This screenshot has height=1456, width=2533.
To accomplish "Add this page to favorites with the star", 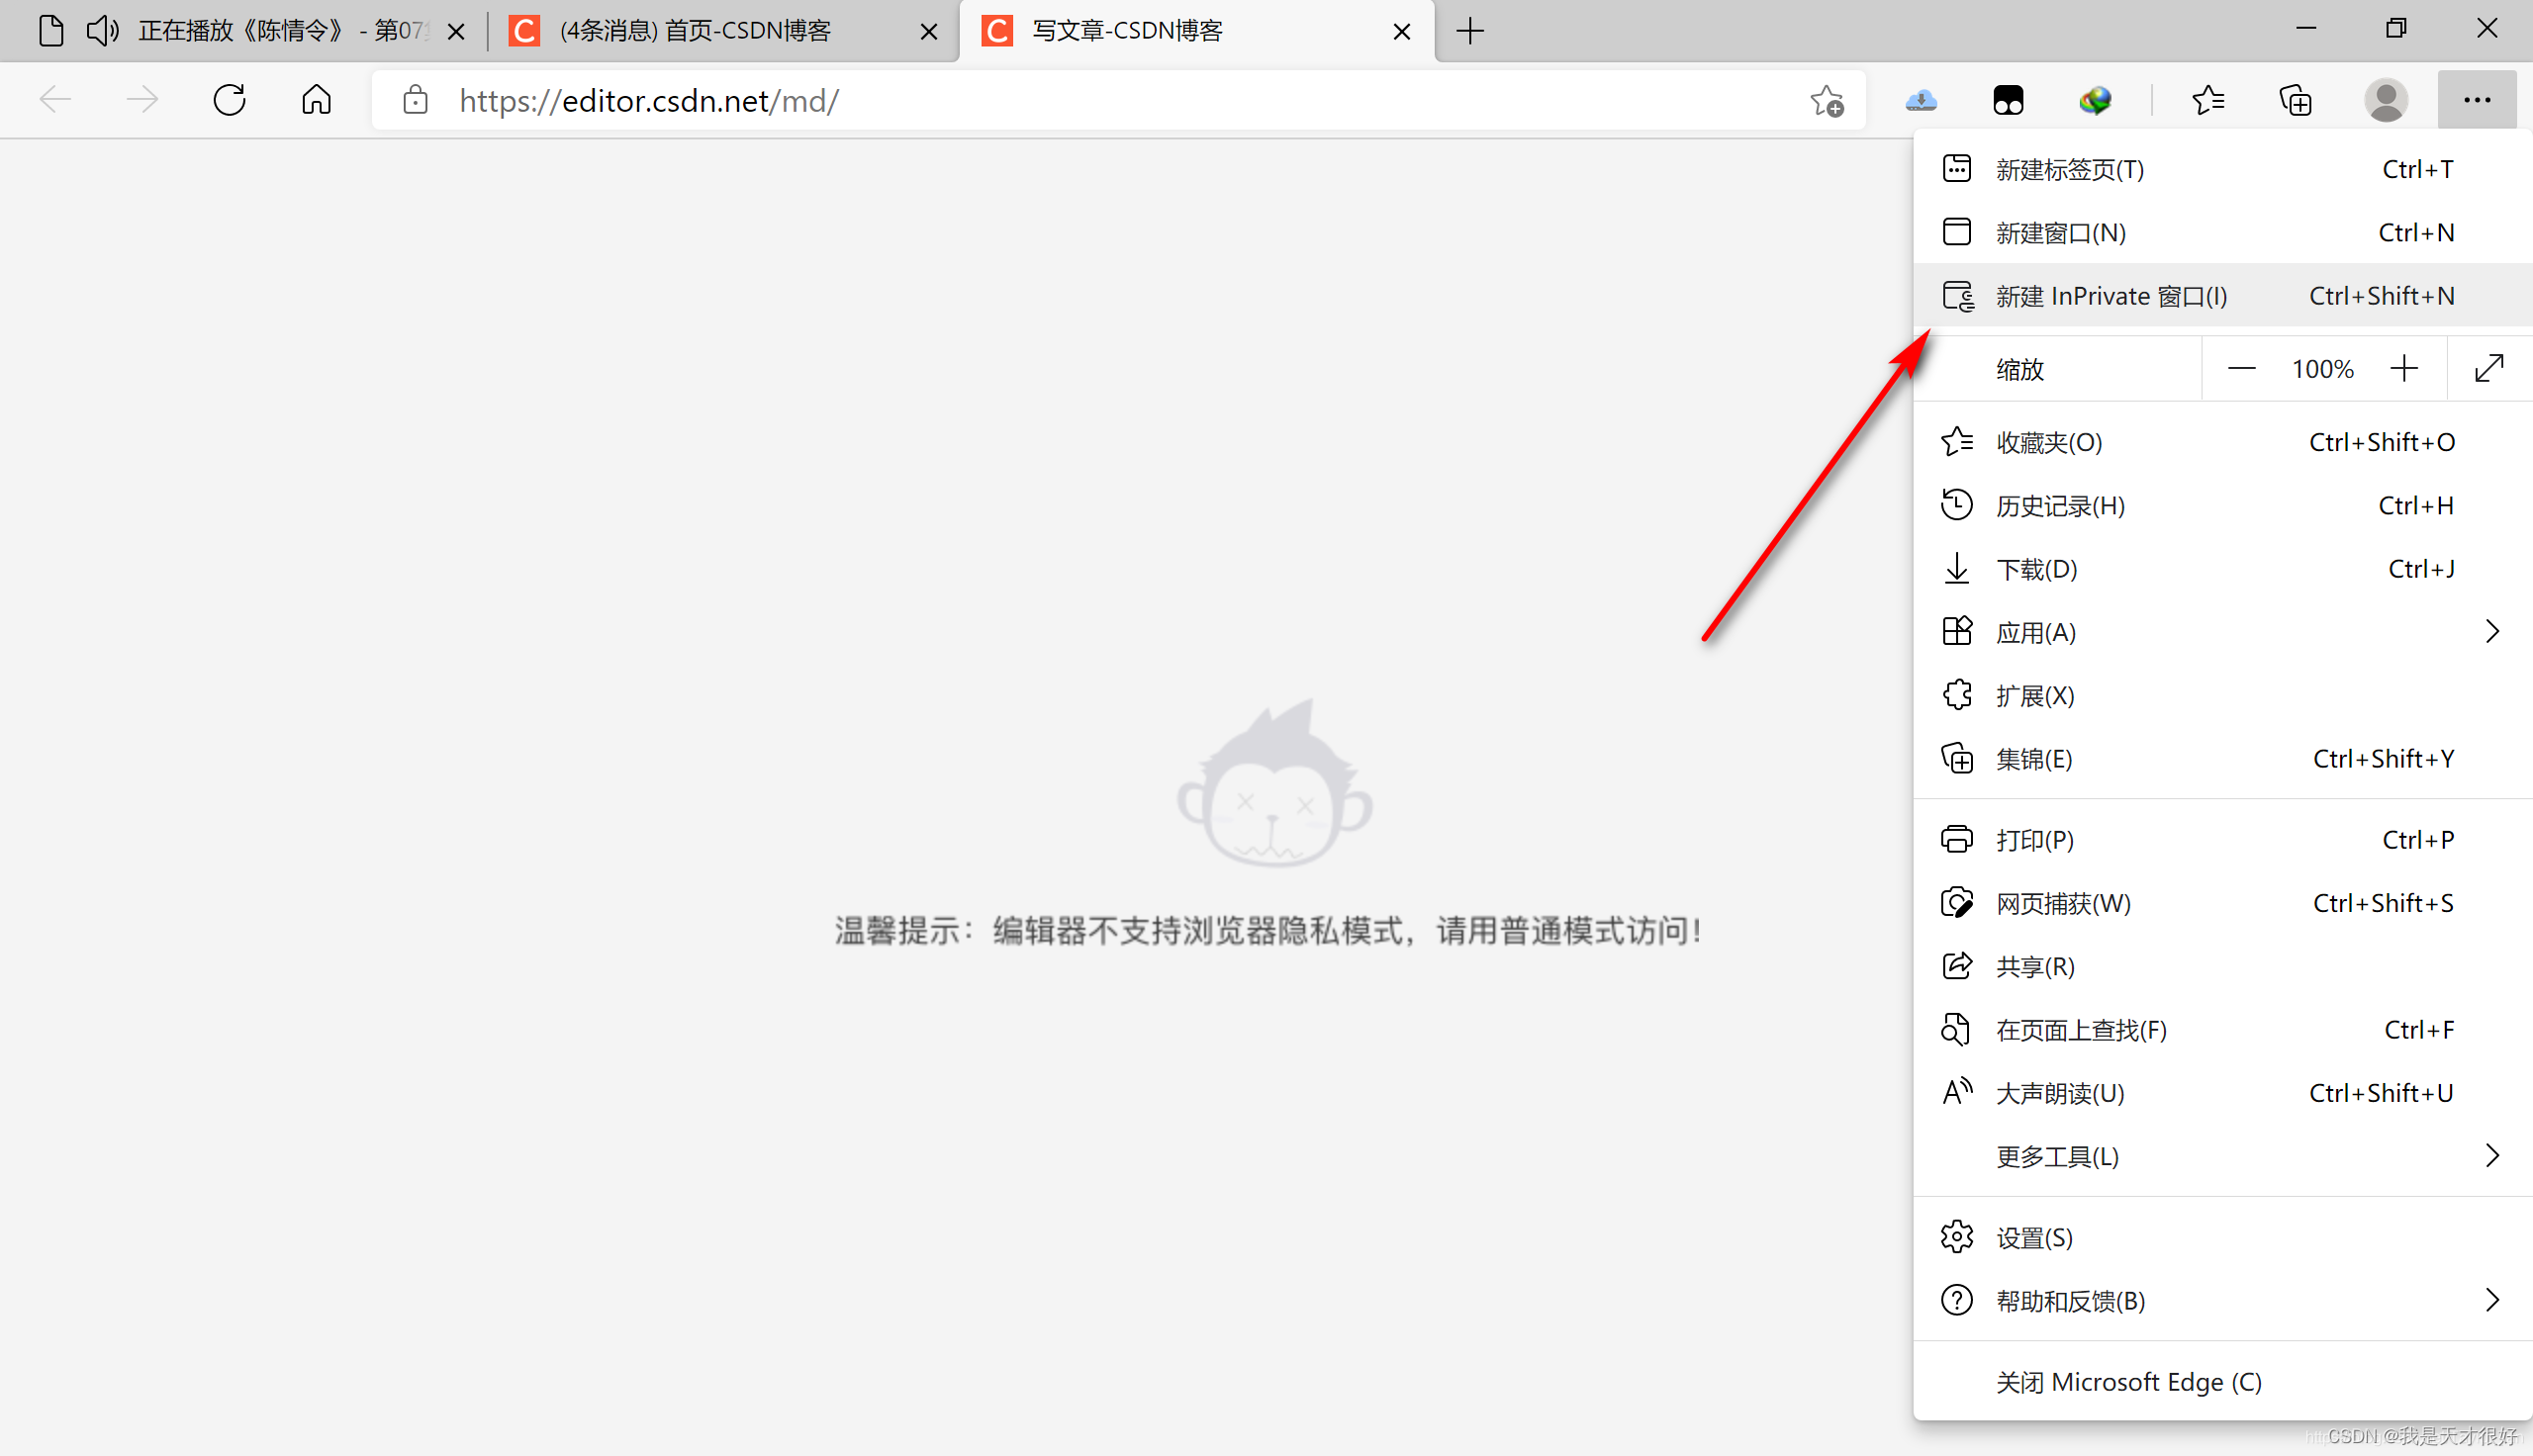I will pos(1826,100).
